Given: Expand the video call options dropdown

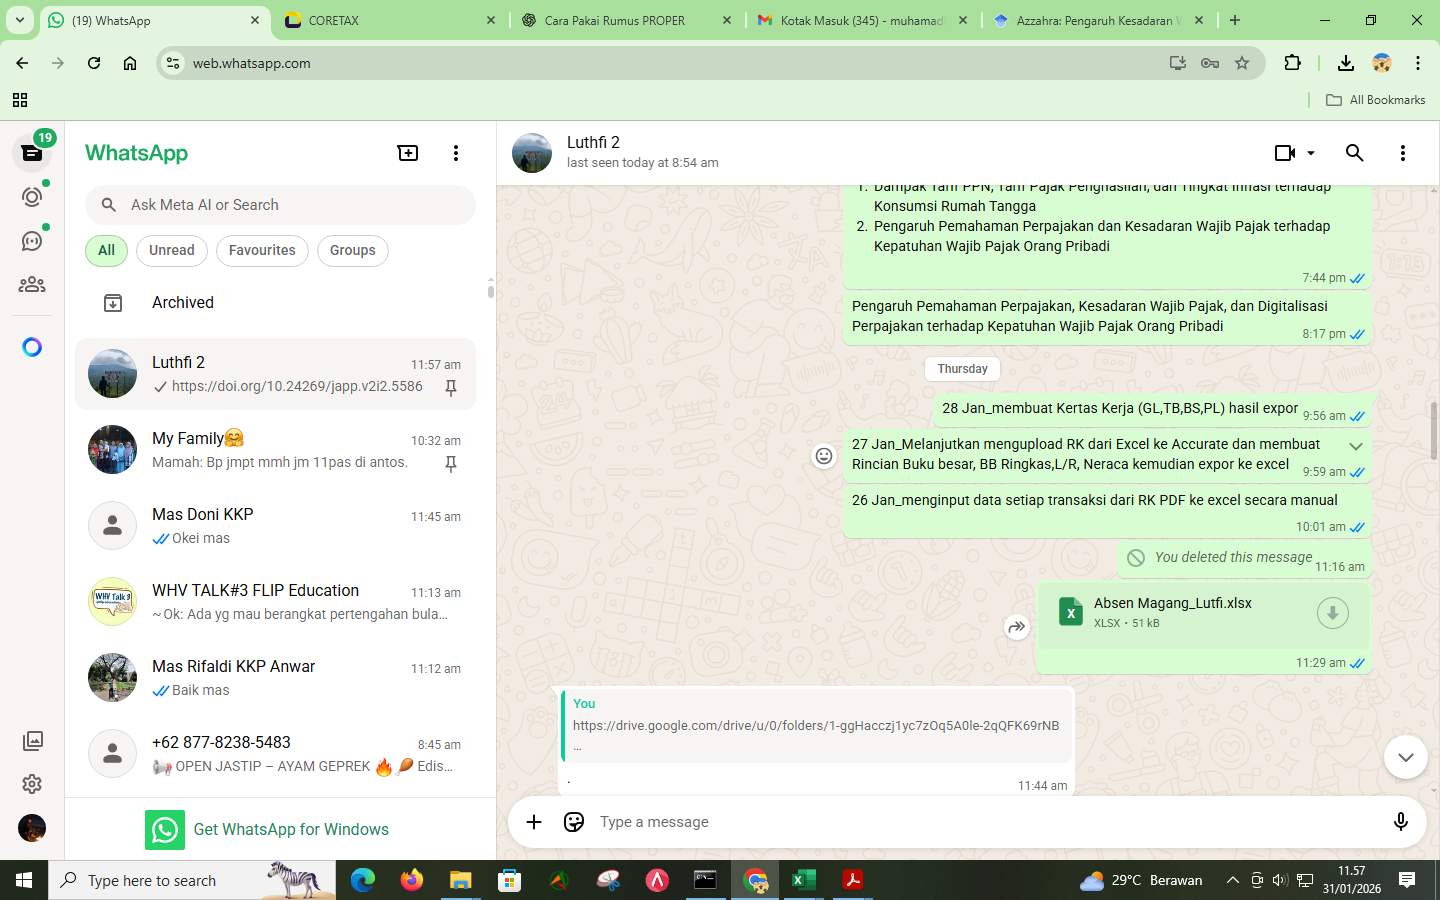Looking at the screenshot, I should [x=1311, y=152].
